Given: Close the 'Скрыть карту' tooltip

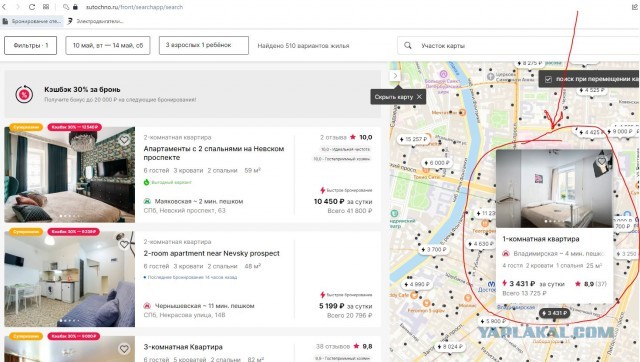Looking at the screenshot, I should pos(419,97).
